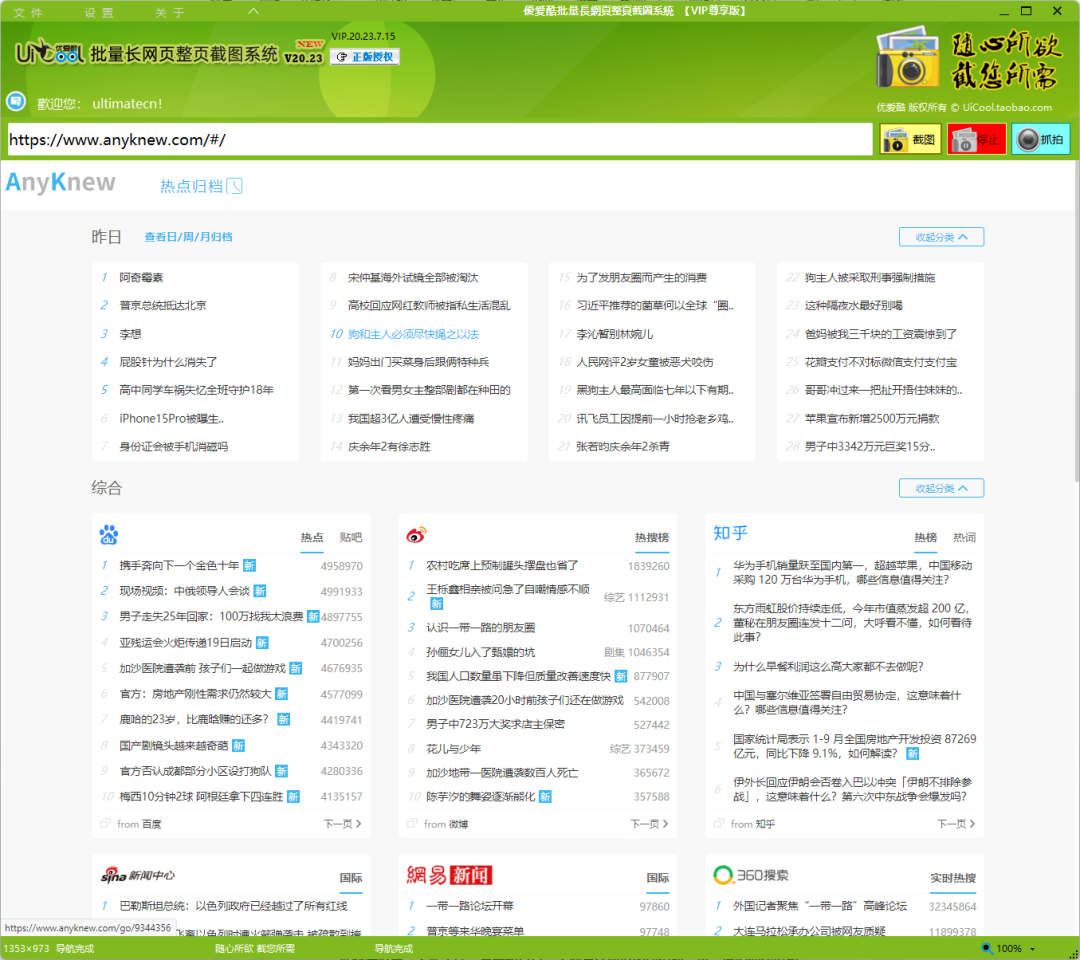Click the 360搜索 logo
The width and height of the screenshot is (1080, 960).
(x=750, y=876)
